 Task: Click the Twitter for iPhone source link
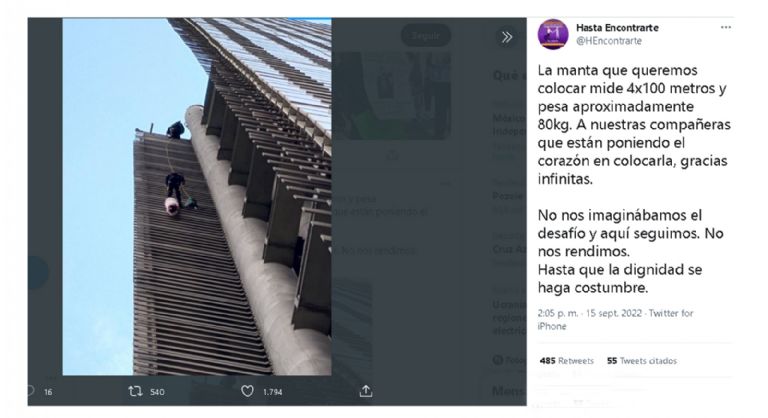point(615,320)
